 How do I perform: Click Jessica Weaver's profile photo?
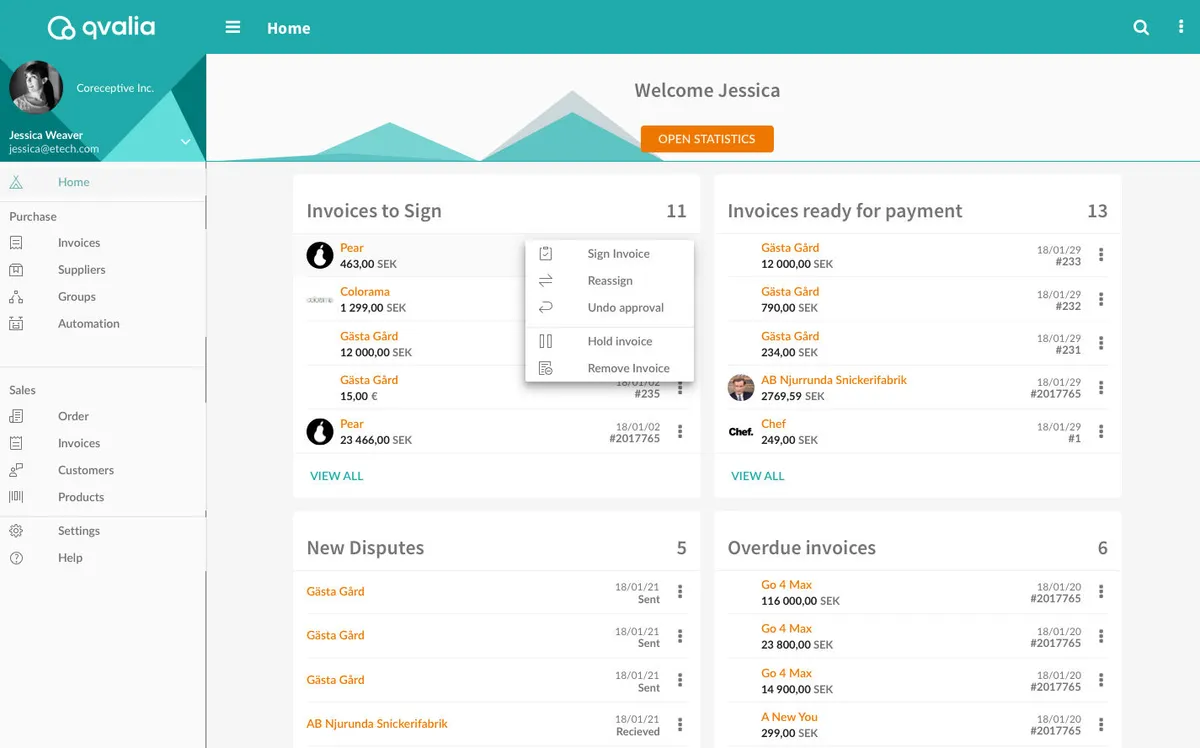[x=36, y=88]
